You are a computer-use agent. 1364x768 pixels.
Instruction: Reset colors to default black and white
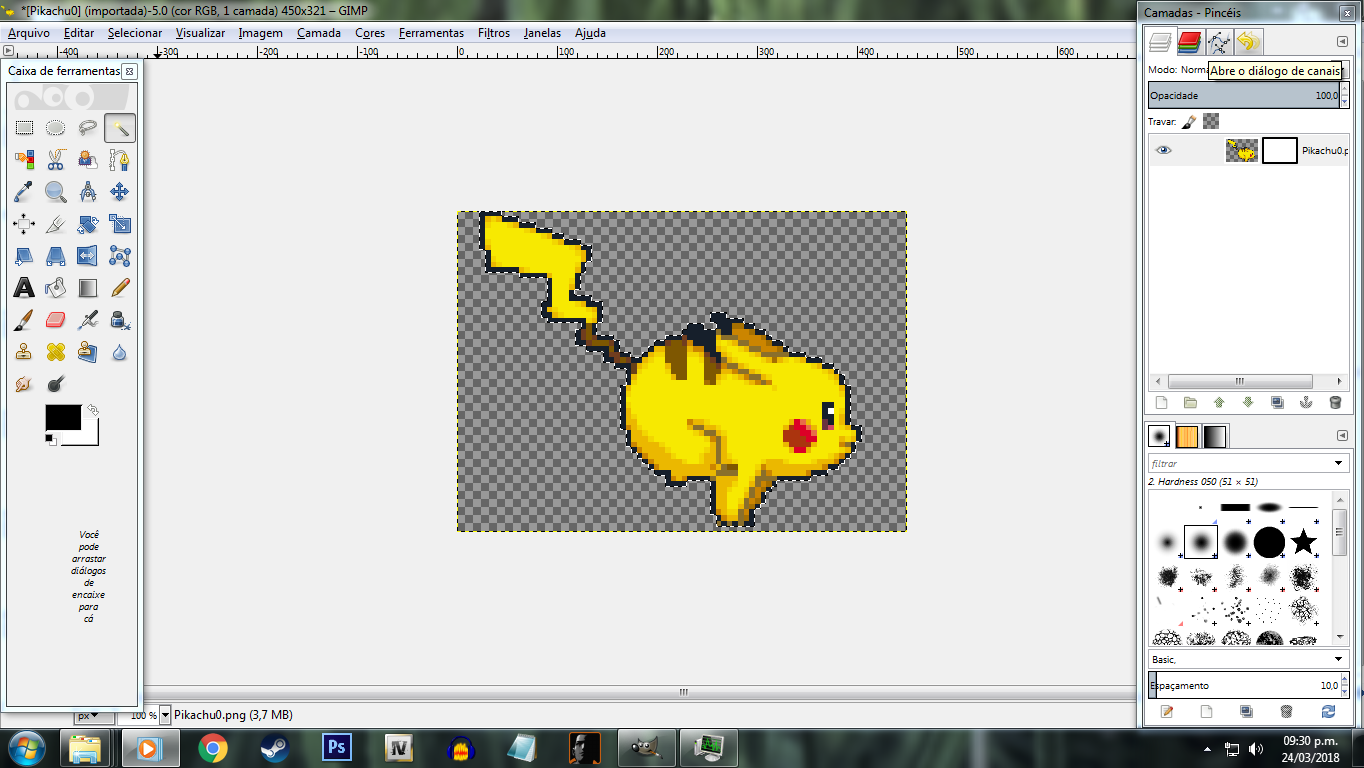click(51, 440)
